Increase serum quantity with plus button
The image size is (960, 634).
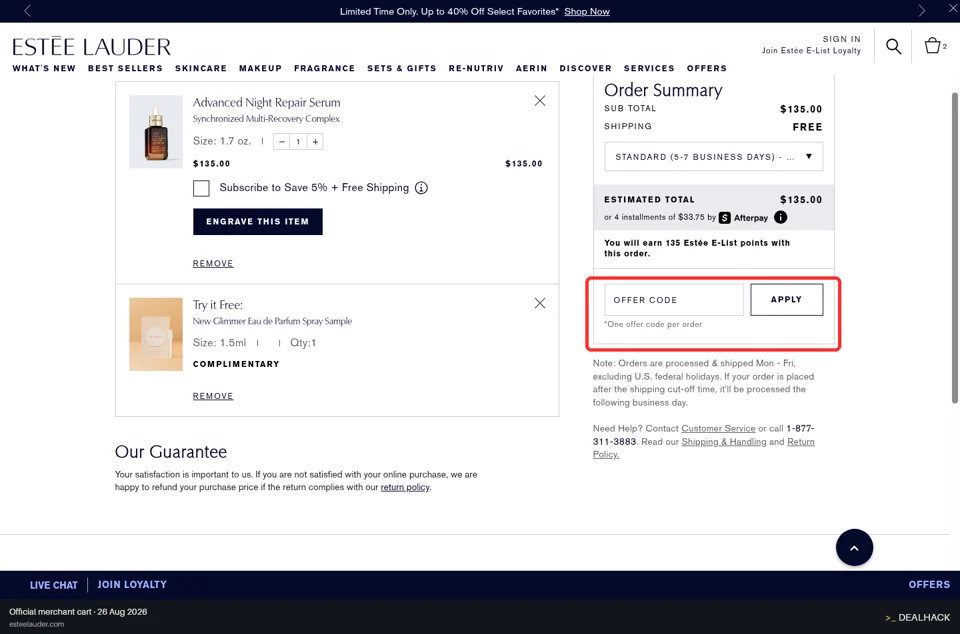[x=315, y=141]
